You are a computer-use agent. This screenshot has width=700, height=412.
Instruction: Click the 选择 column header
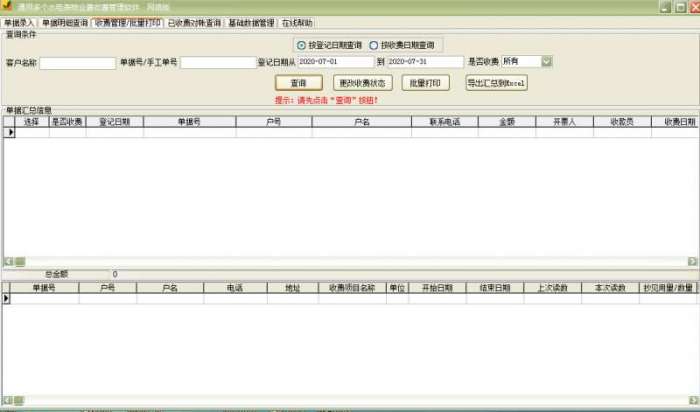32,121
